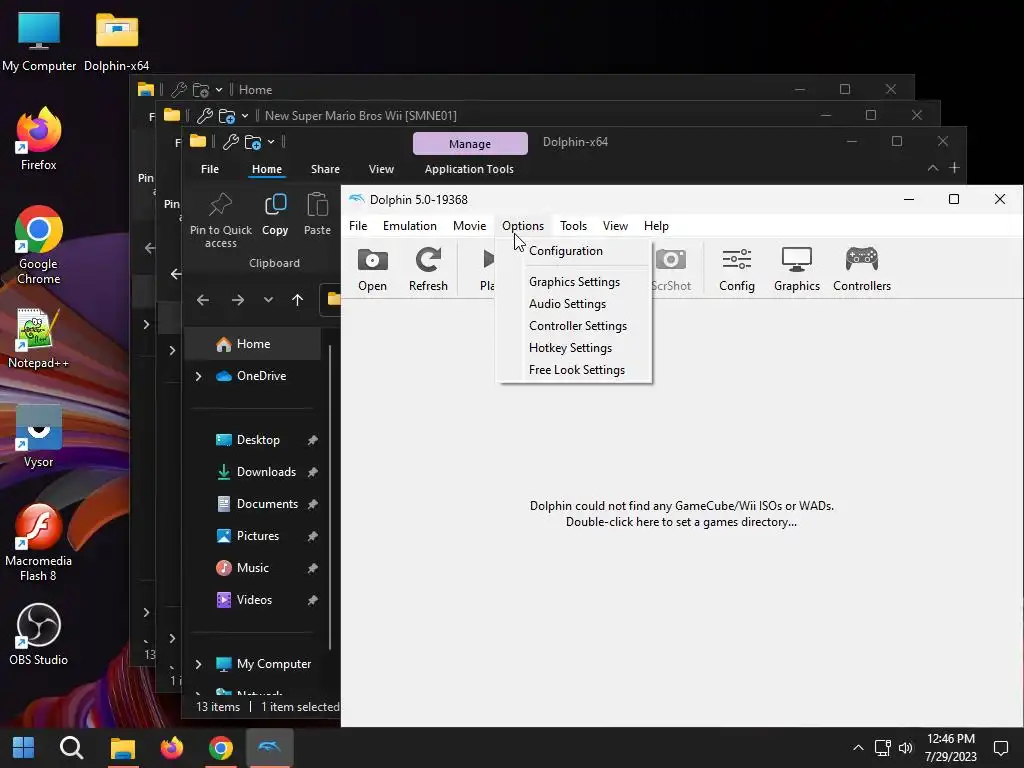The height and width of the screenshot is (768, 1024).
Task: Launch Firefox from desktop shortcut
Action: point(39,138)
